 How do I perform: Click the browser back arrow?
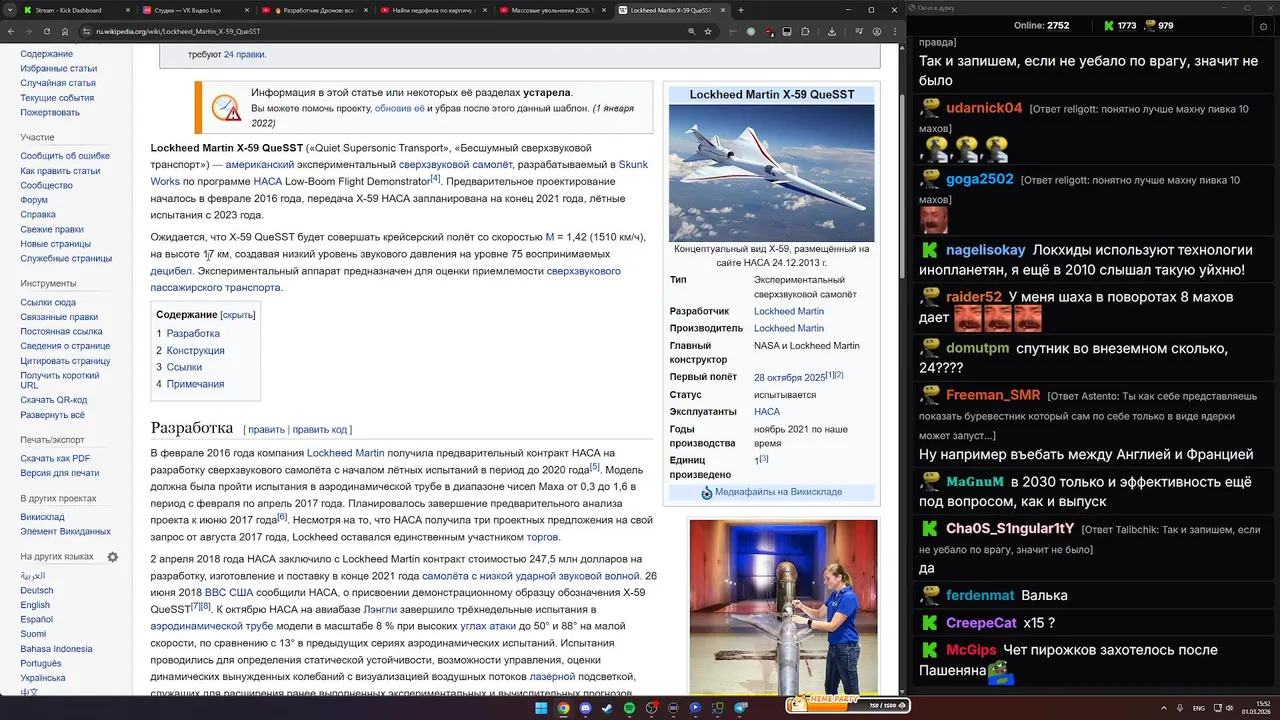[x=11, y=31]
